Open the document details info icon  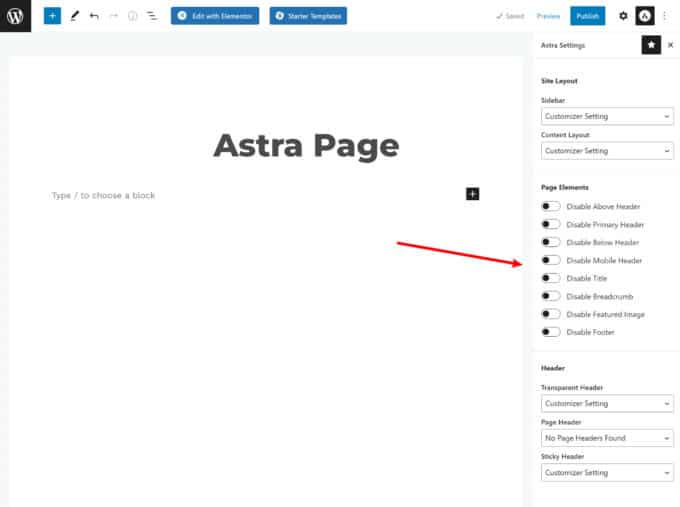[x=133, y=16]
